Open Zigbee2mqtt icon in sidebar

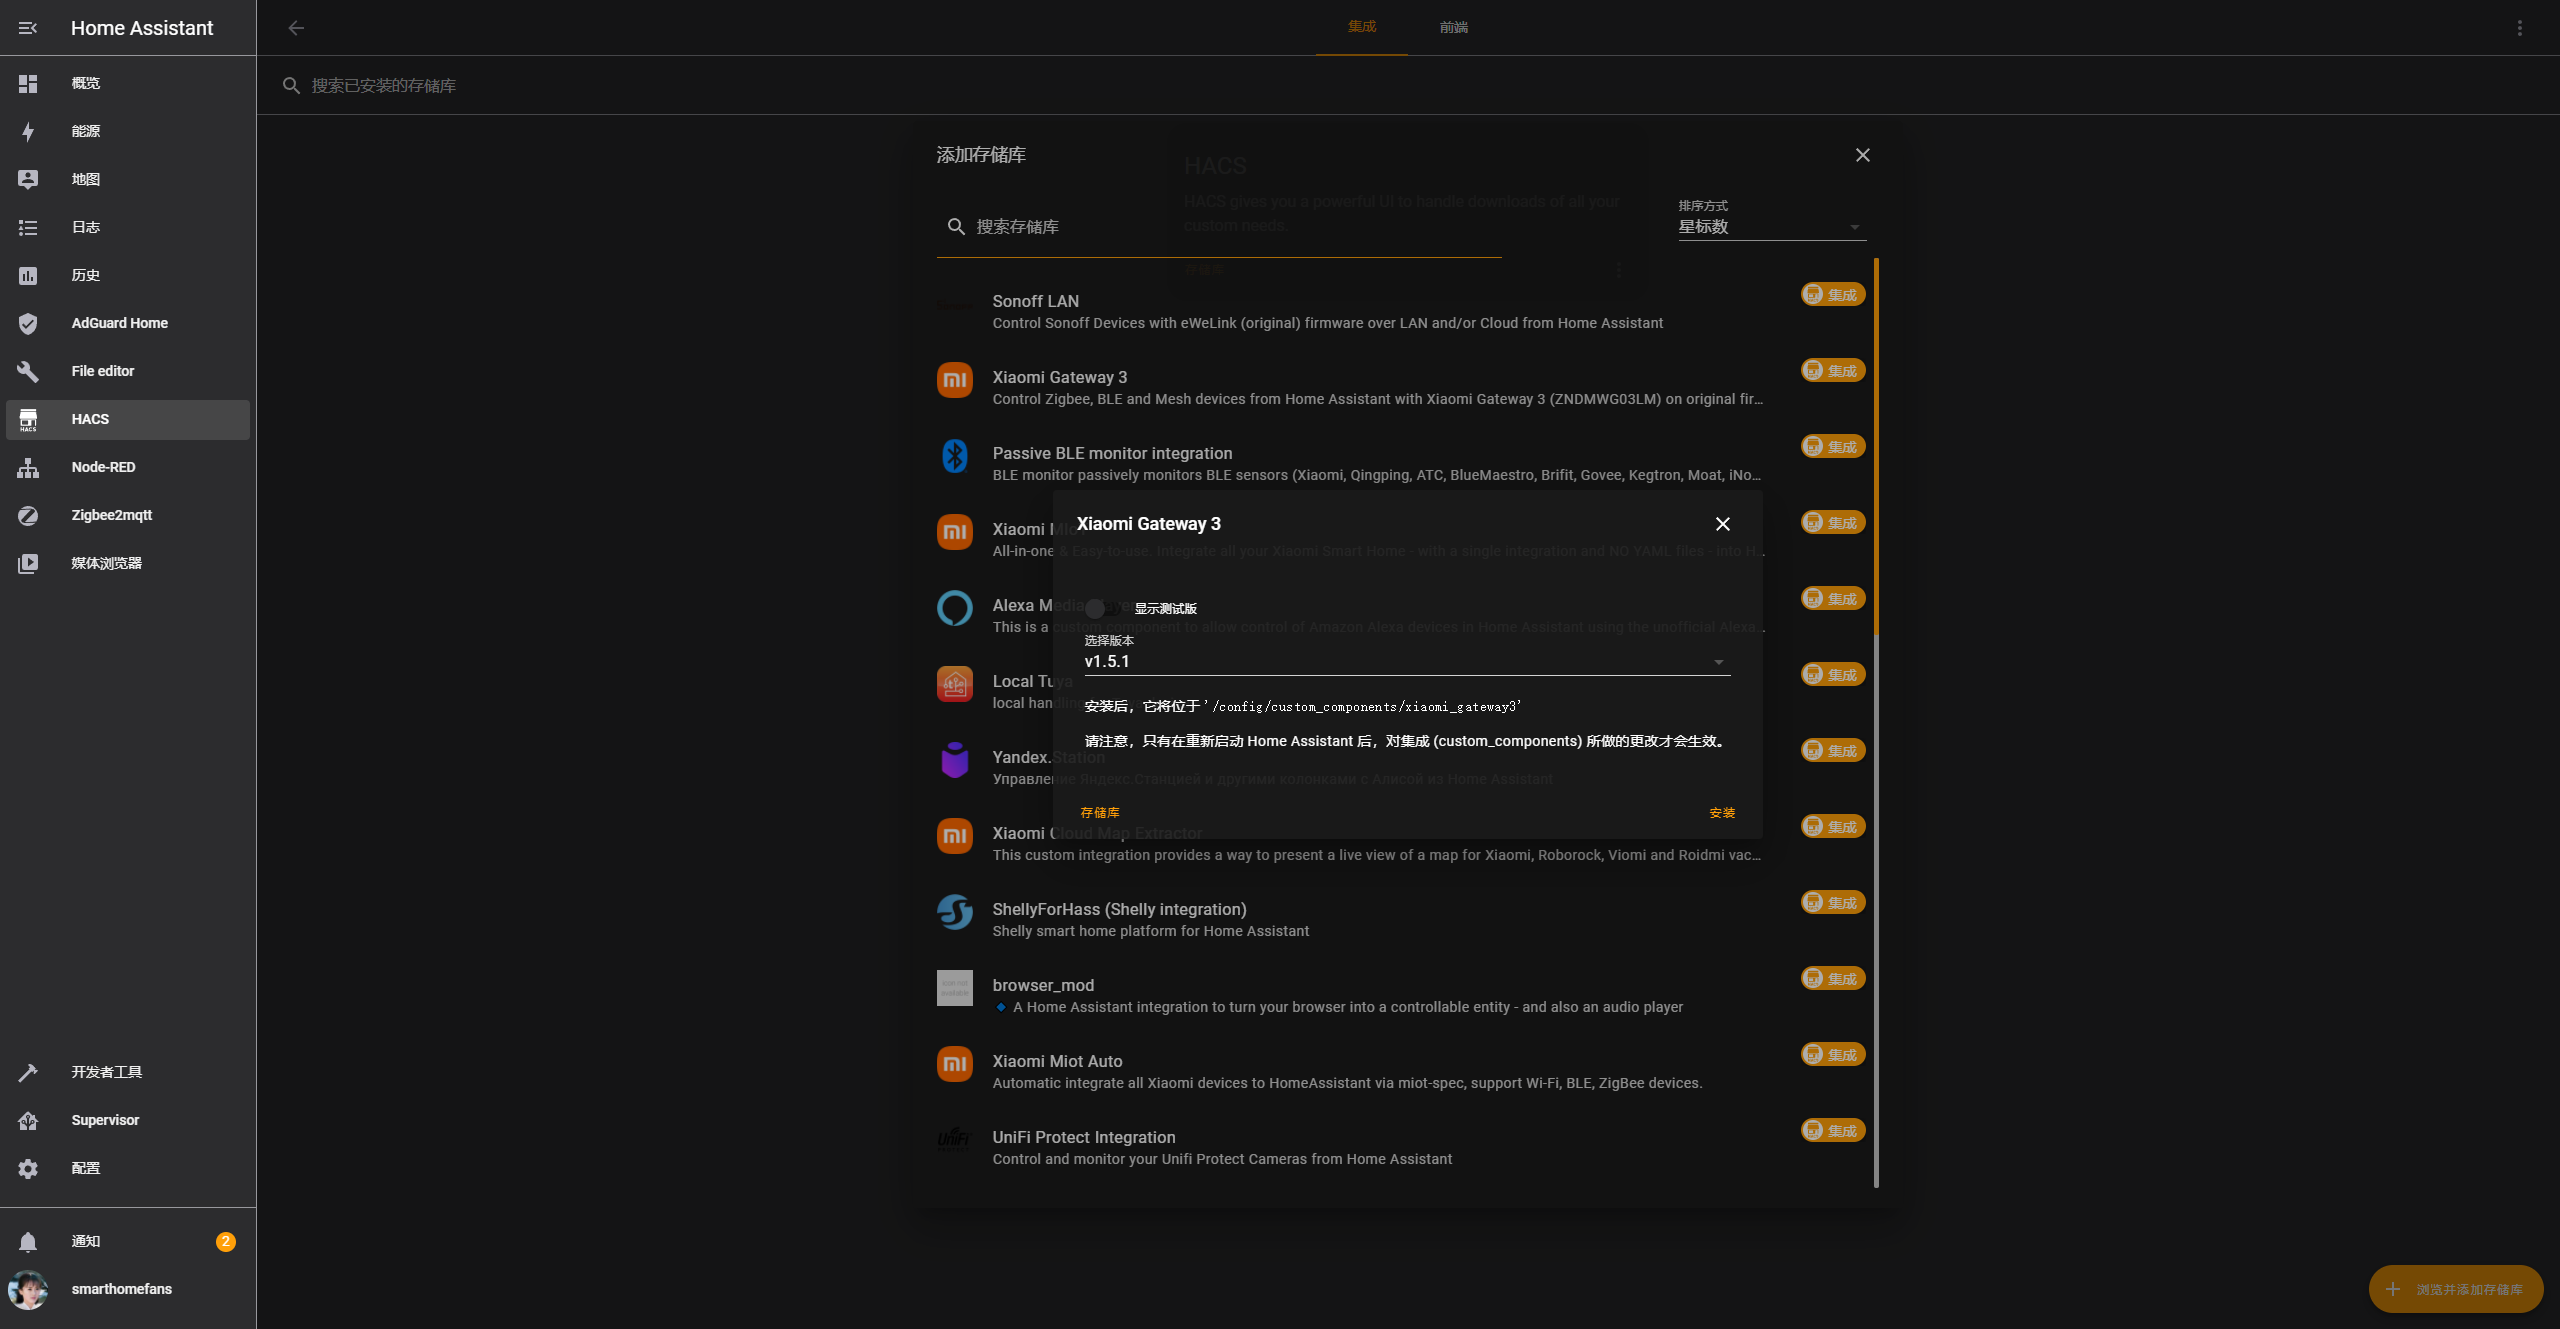(x=28, y=515)
